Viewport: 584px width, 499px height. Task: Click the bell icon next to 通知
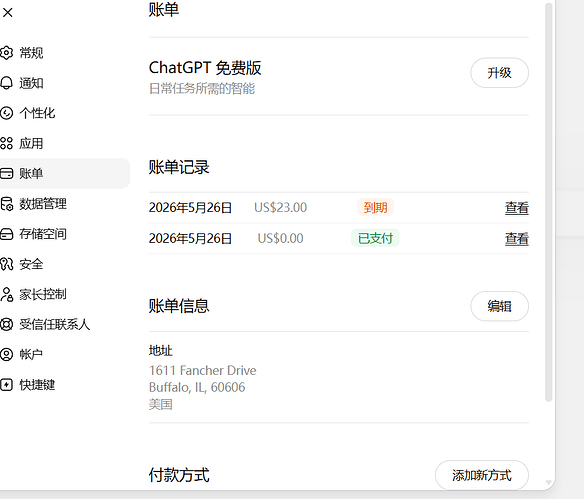click(x=6, y=83)
